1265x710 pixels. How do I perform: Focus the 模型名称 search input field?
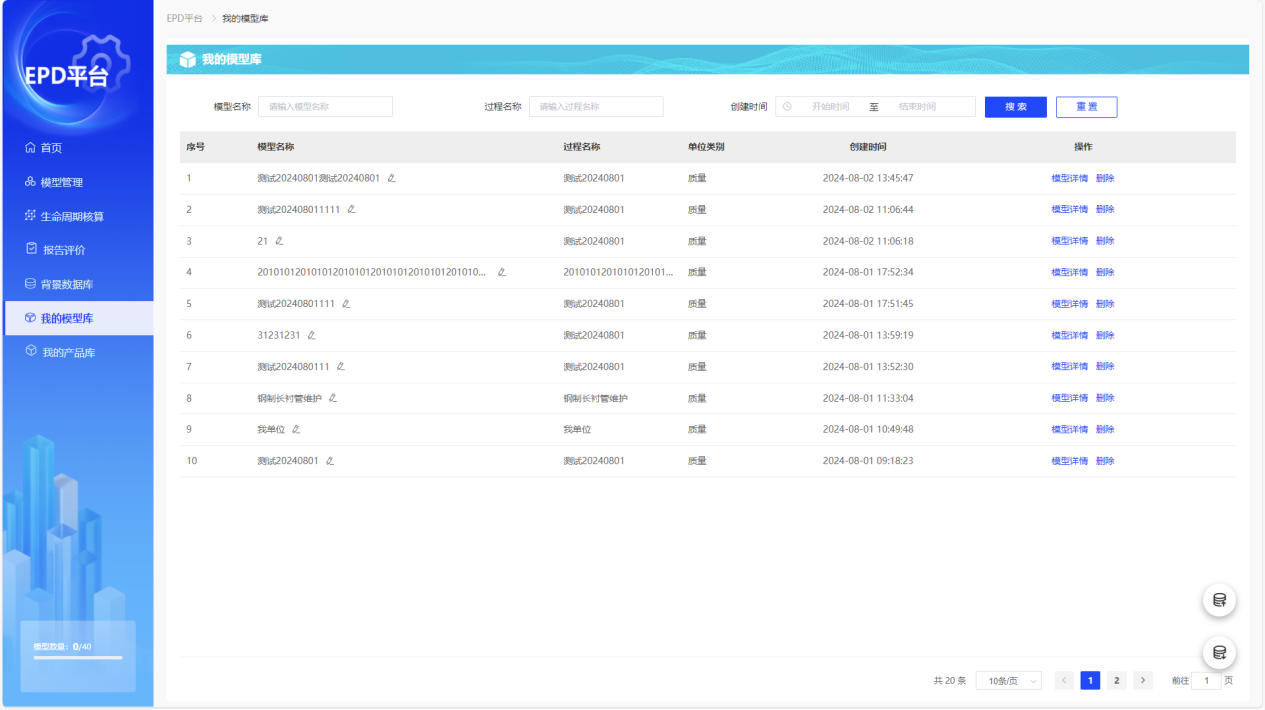click(x=325, y=107)
